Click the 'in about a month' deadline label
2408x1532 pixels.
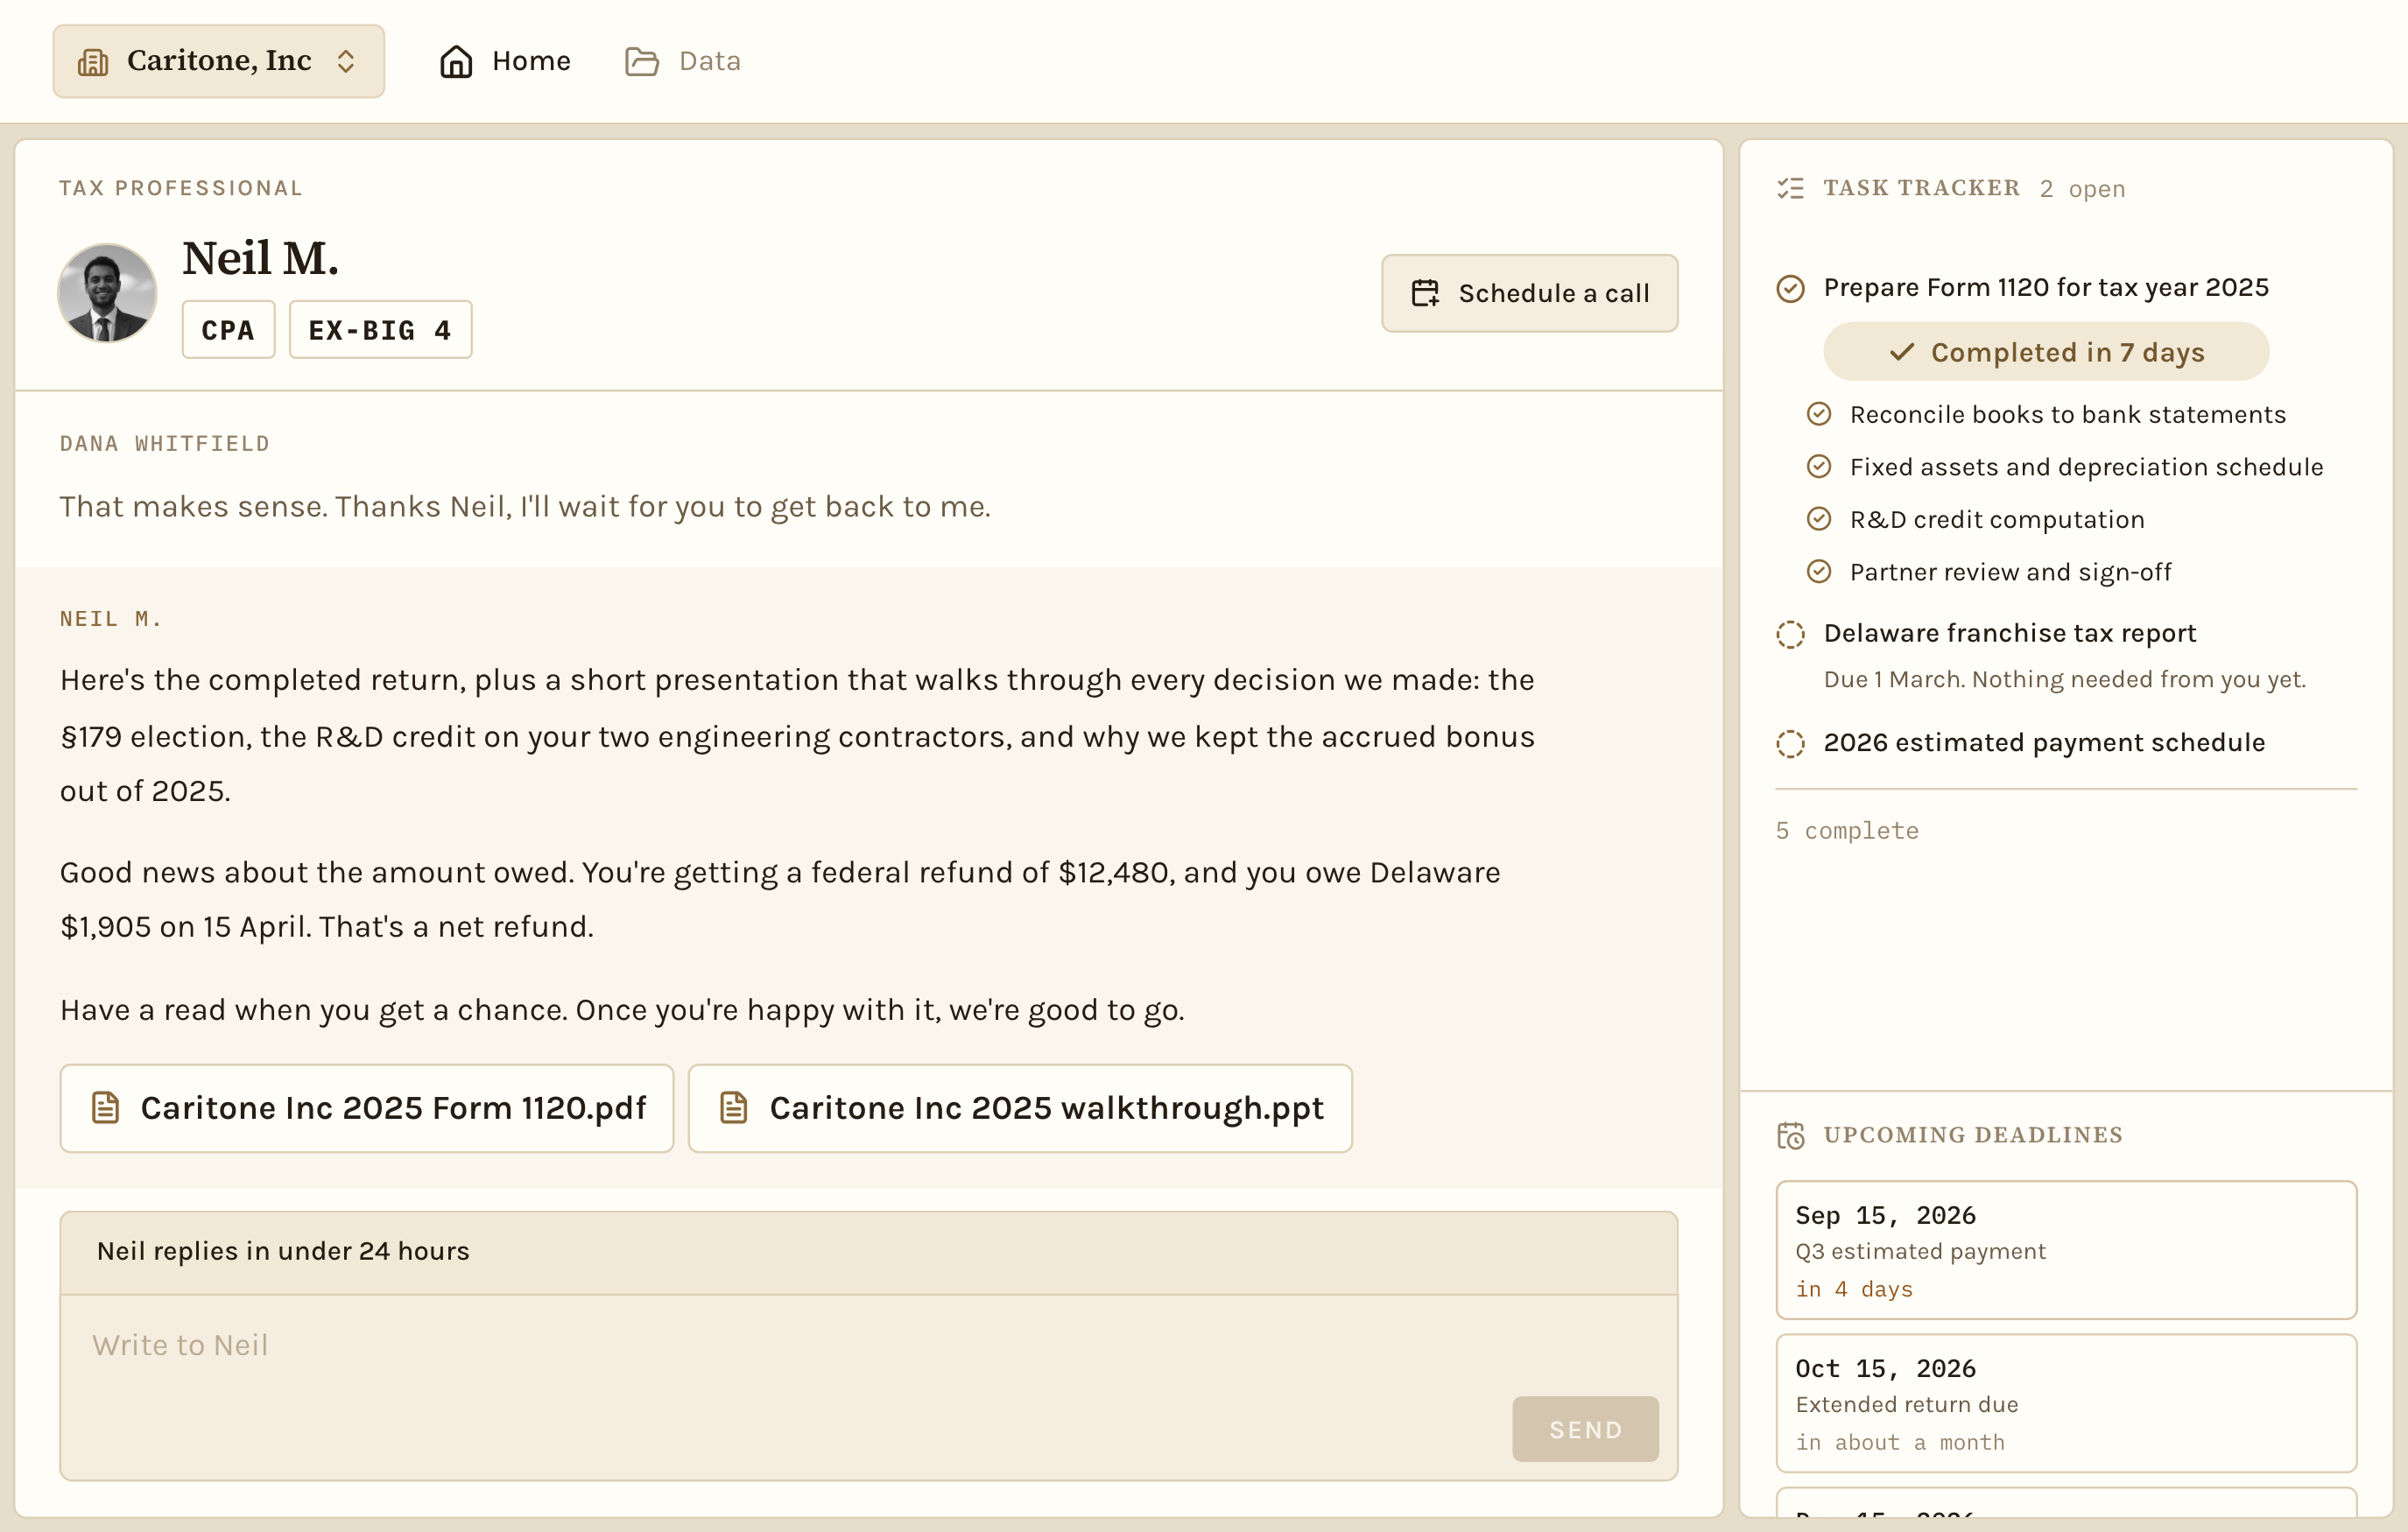pos(1900,1443)
